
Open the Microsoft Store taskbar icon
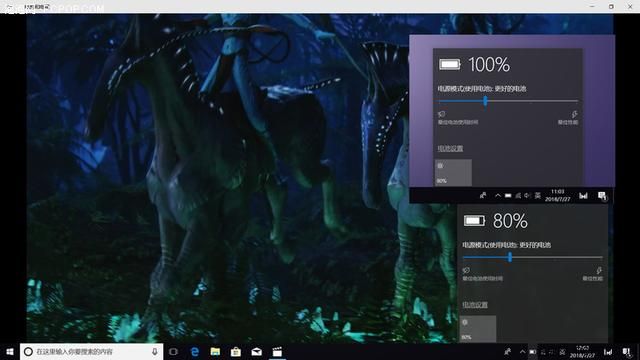[x=236, y=351]
